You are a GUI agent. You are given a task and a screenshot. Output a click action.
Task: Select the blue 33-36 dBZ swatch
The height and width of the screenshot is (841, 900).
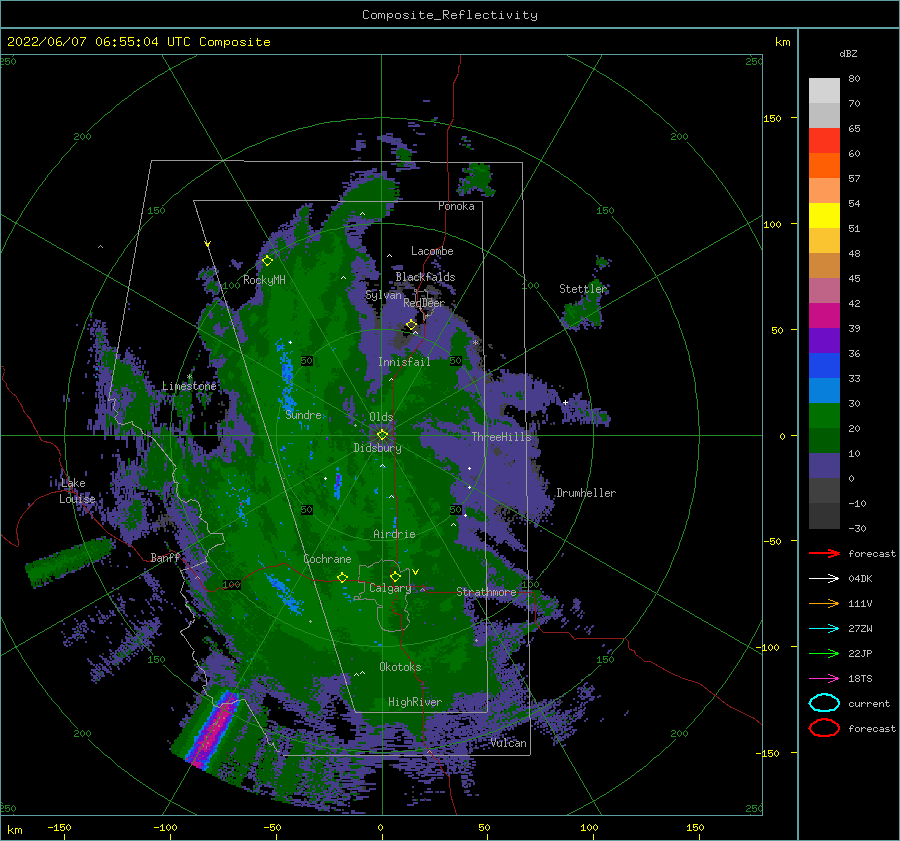point(824,365)
